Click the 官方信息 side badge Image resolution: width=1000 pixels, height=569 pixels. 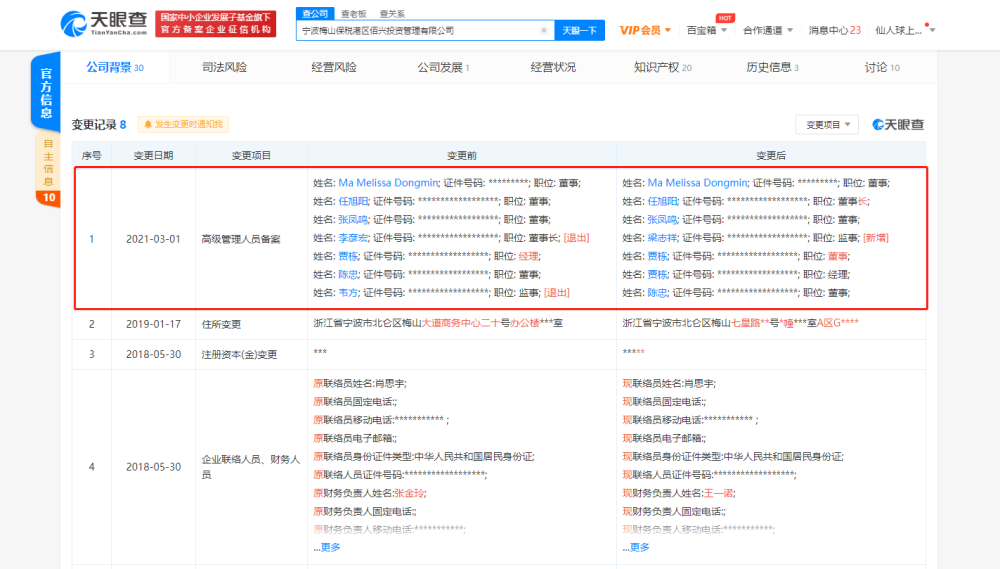[46, 93]
